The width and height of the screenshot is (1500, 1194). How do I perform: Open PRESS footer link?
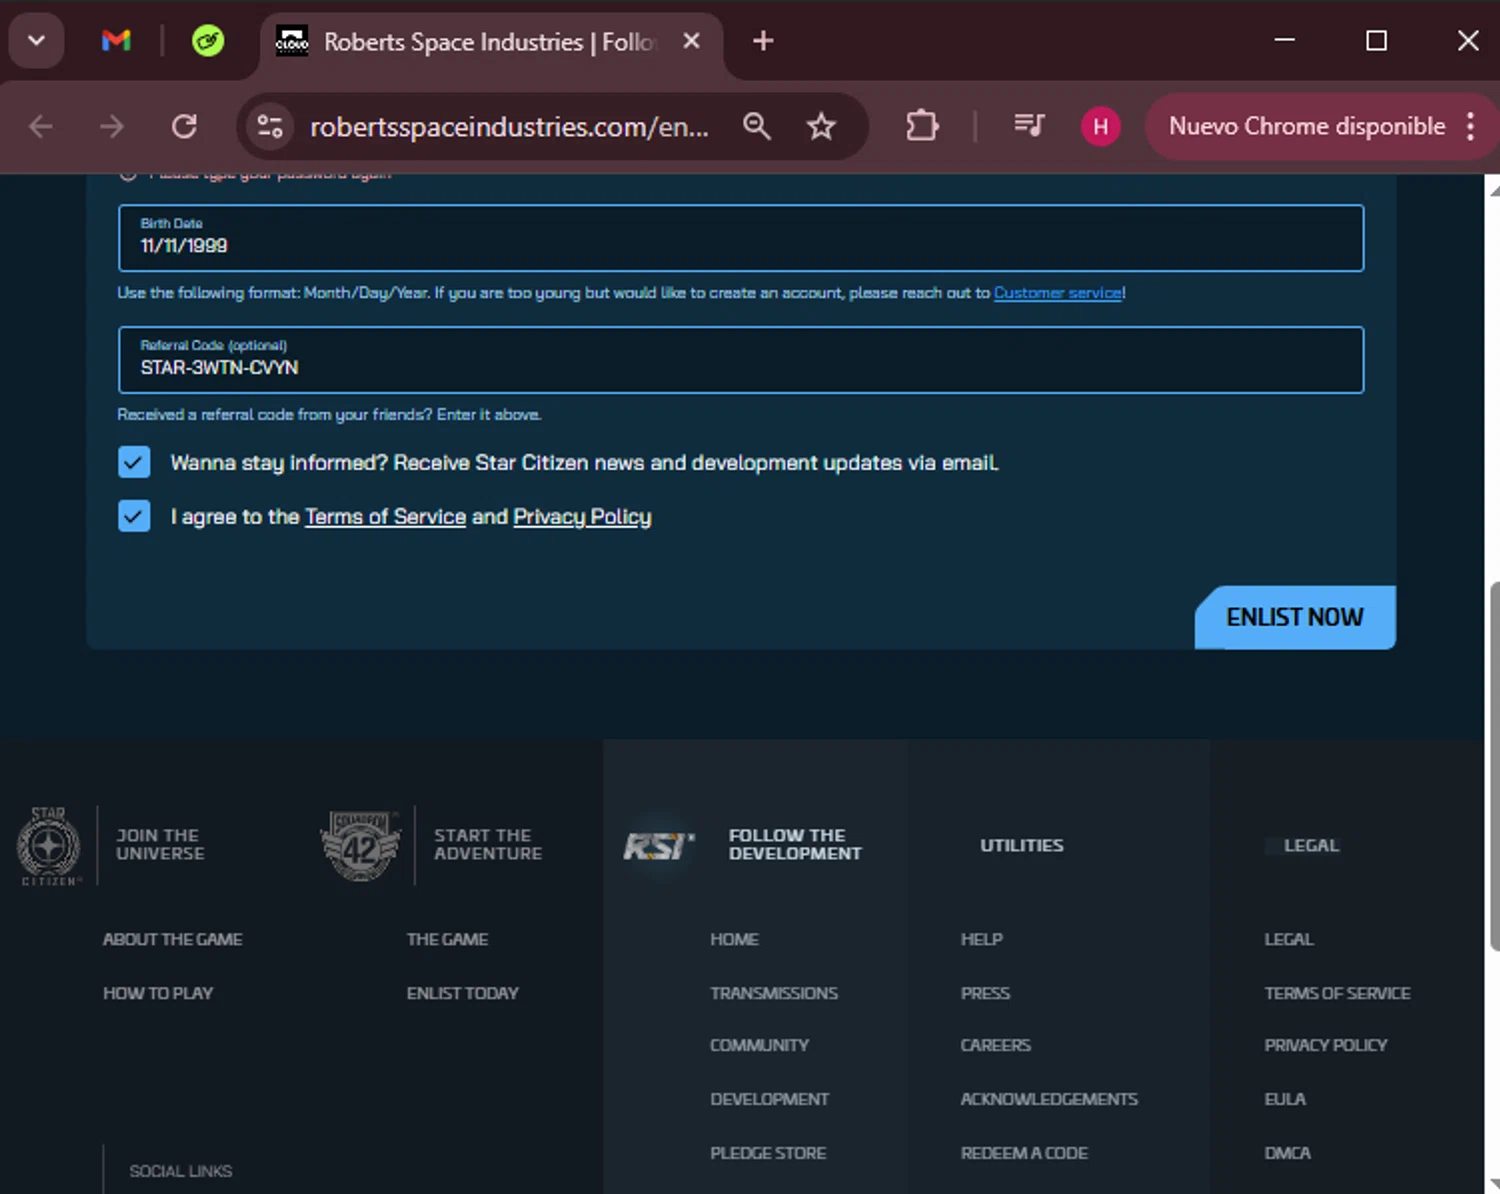point(985,993)
